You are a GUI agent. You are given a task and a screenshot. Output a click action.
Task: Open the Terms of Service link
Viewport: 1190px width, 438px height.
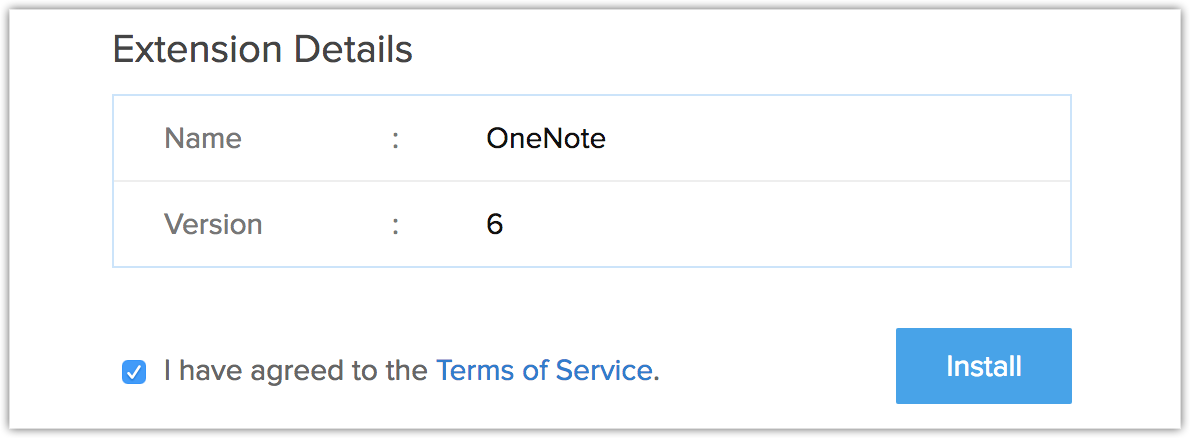544,371
